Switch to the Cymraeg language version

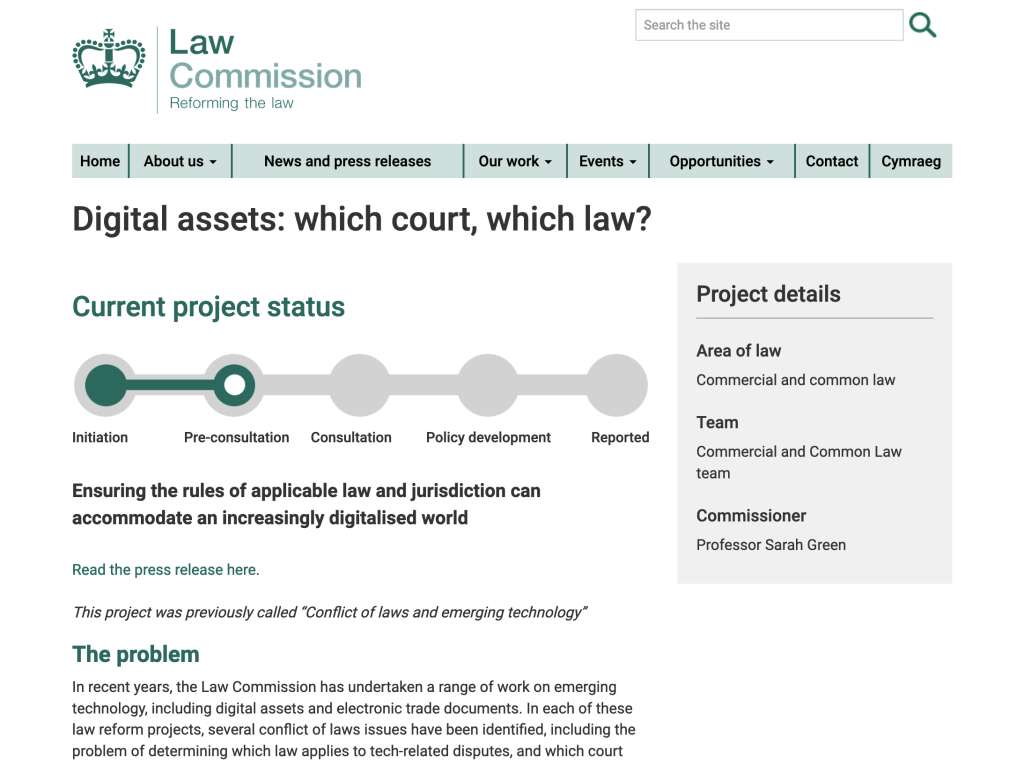[x=911, y=161]
